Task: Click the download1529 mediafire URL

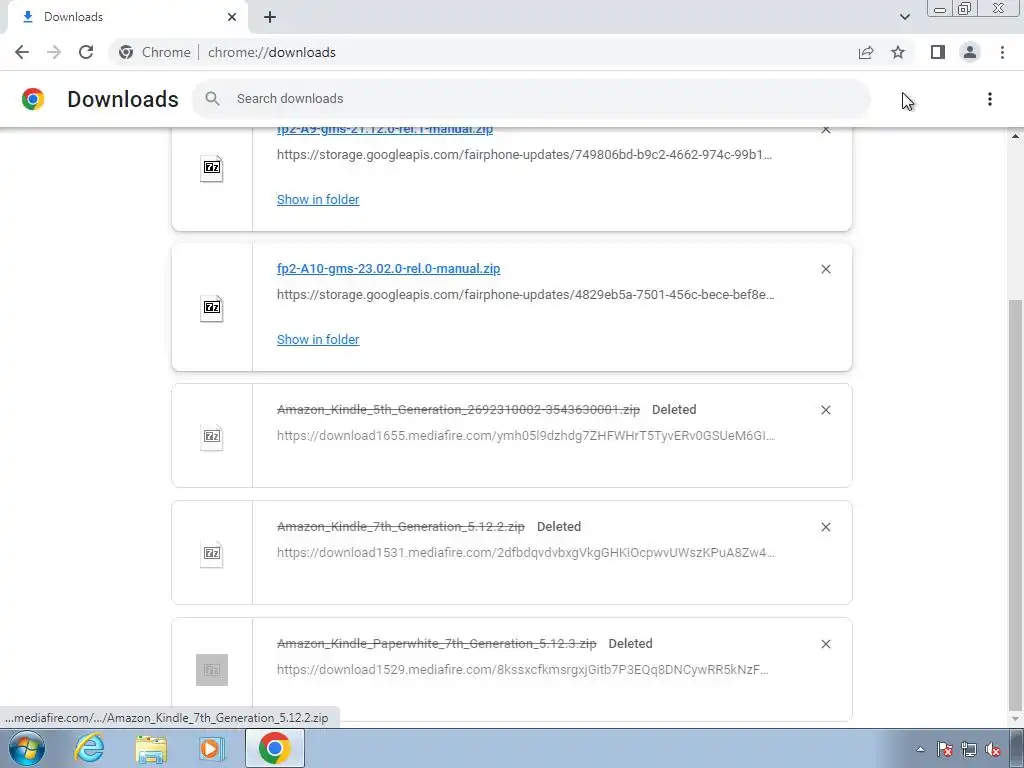Action: coord(522,669)
